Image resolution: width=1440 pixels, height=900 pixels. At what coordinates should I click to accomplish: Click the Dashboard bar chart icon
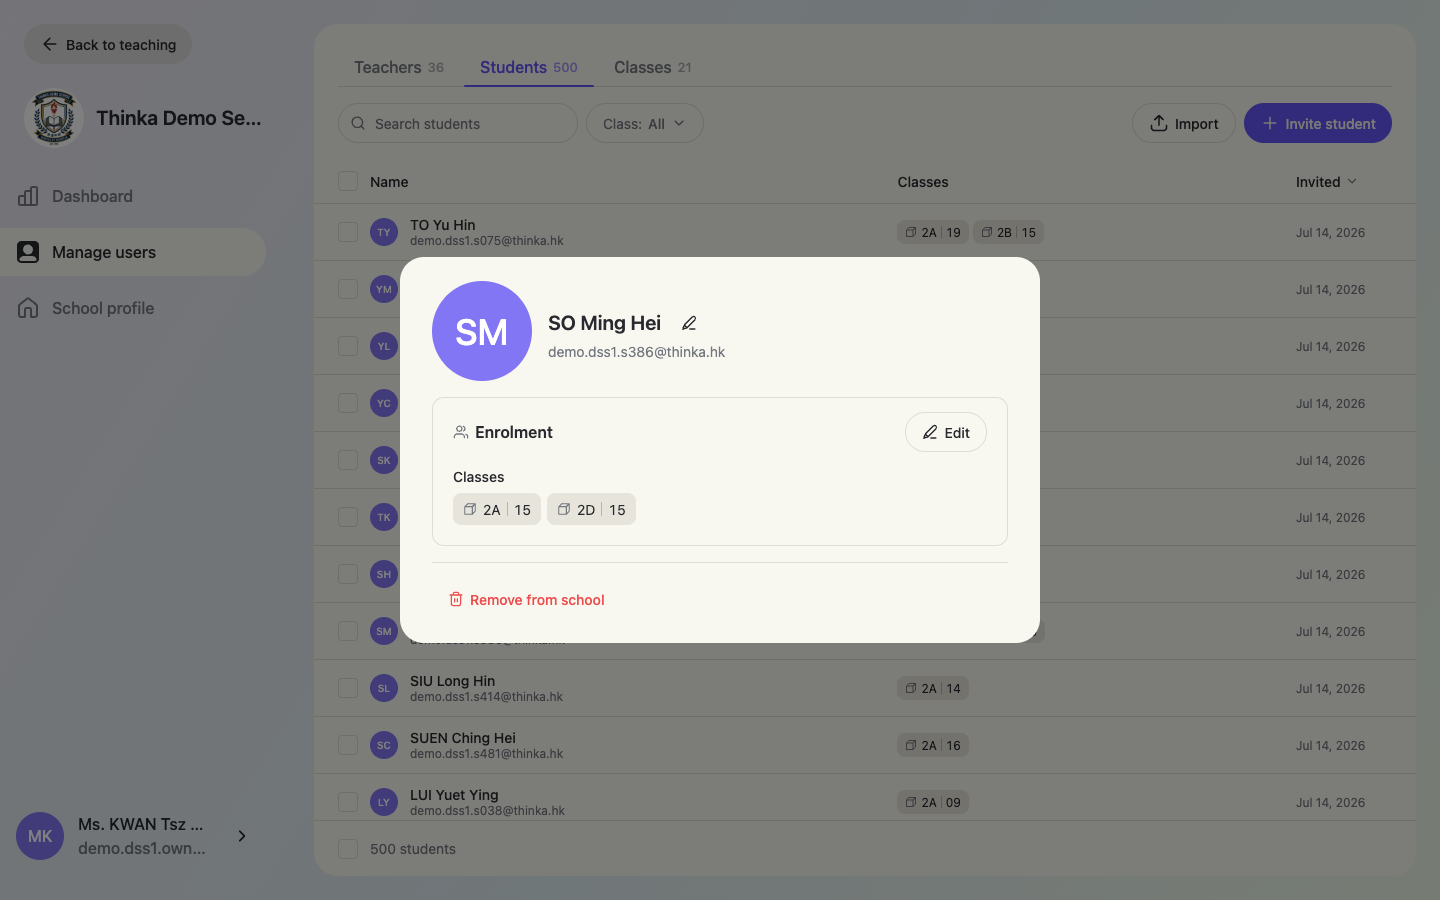tap(28, 196)
